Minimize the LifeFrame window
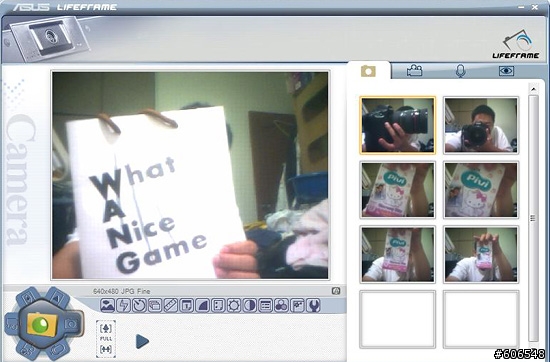This screenshot has width=550, height=362. [521, 7]
